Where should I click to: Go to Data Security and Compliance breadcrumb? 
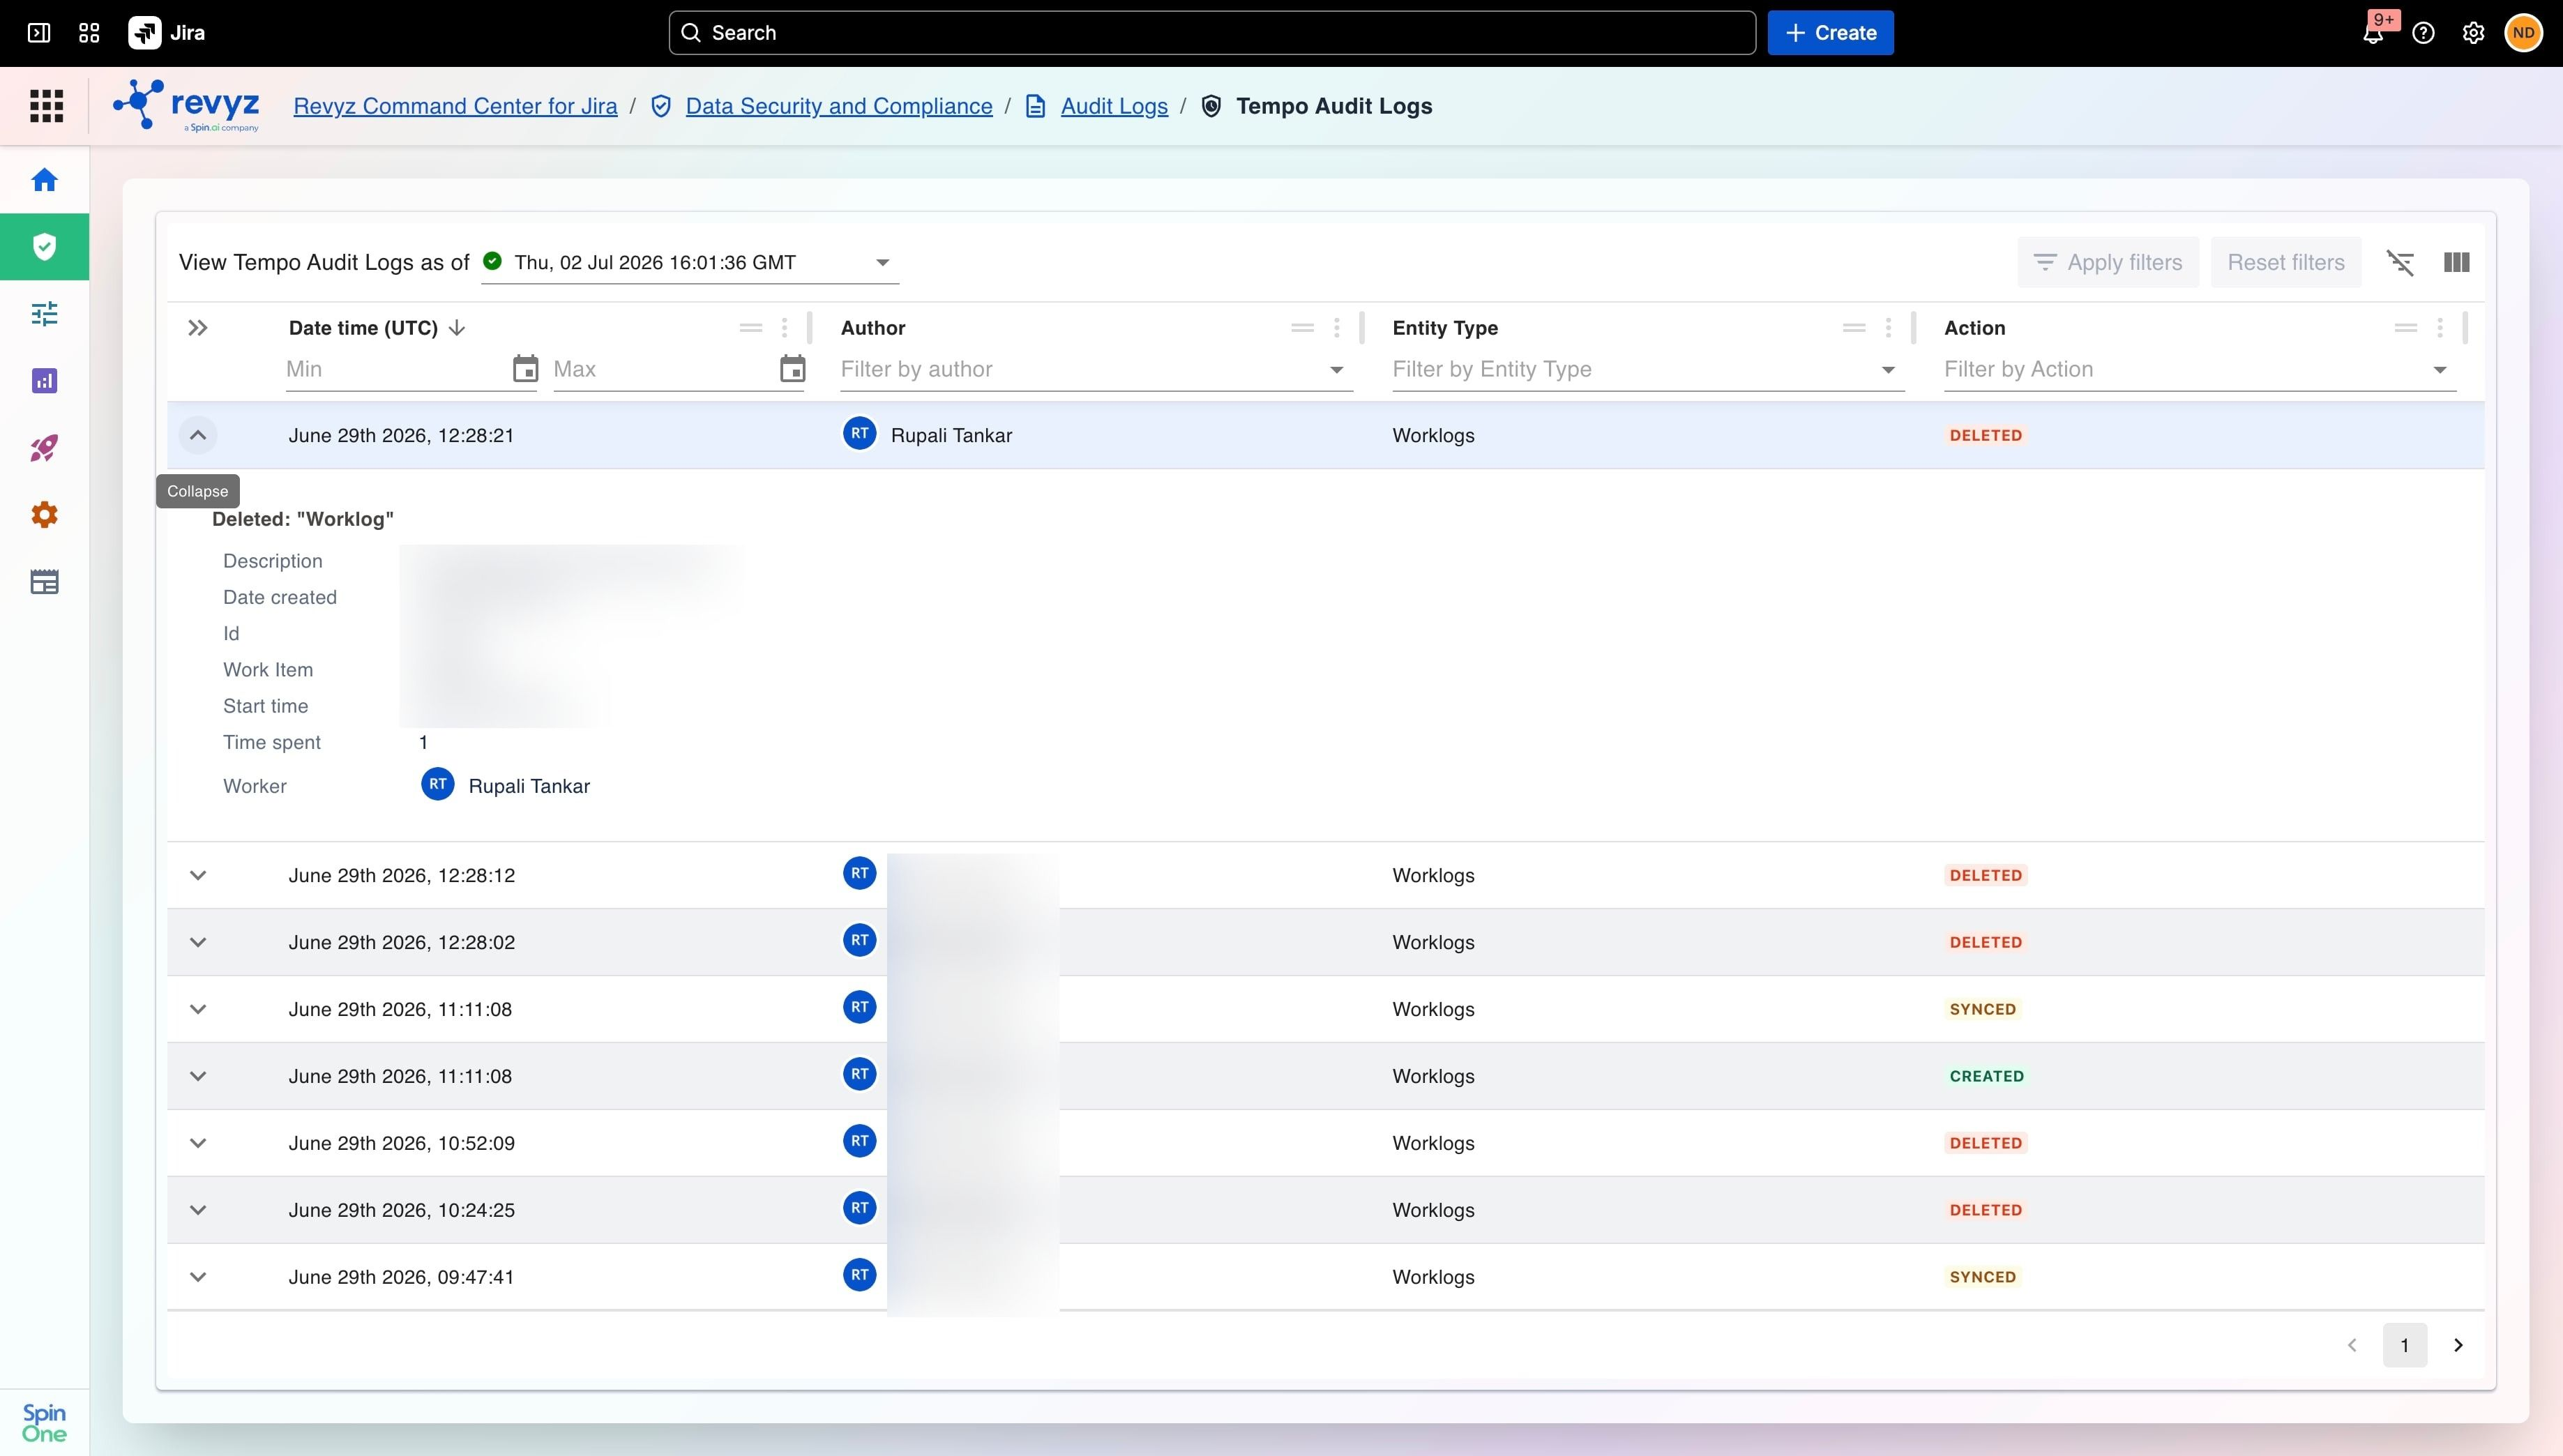coord(839,106)
